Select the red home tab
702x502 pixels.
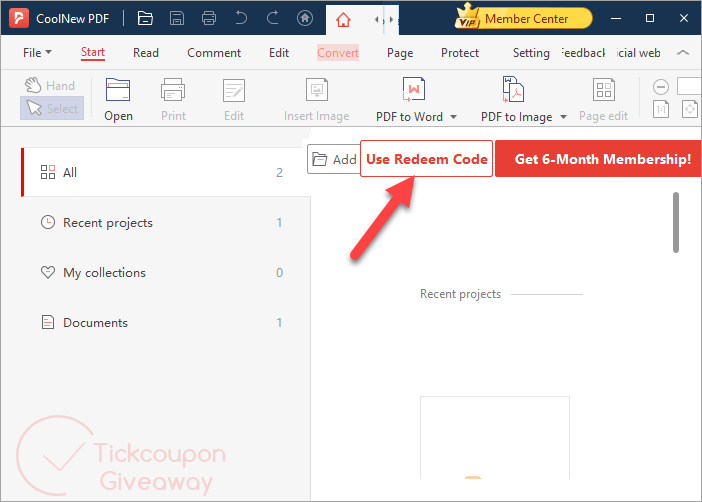click(343, 20)
